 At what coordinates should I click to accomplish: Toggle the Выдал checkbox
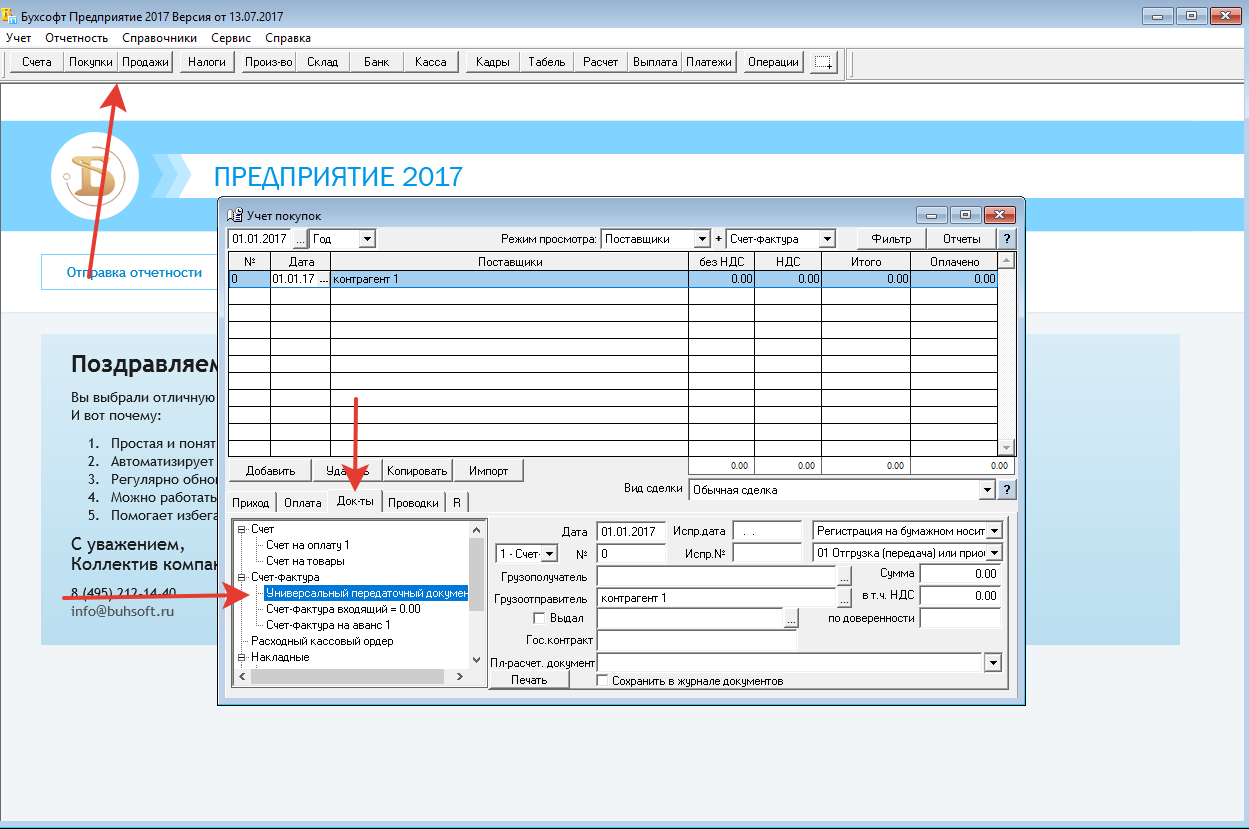click(540, 619)
